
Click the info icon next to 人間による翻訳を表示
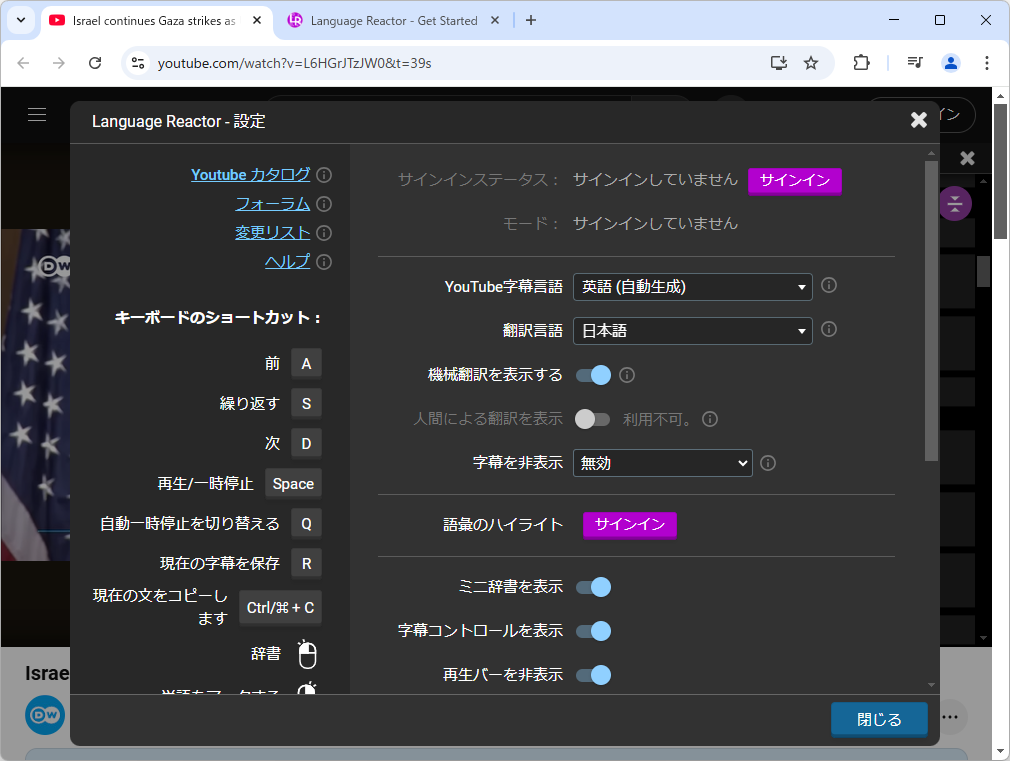coord(710,418)
